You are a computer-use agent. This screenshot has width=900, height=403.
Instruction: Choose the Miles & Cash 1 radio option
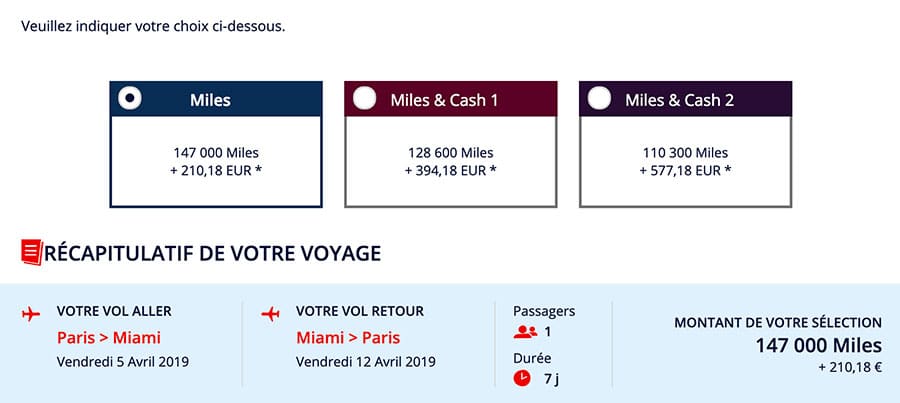[364, 98]
